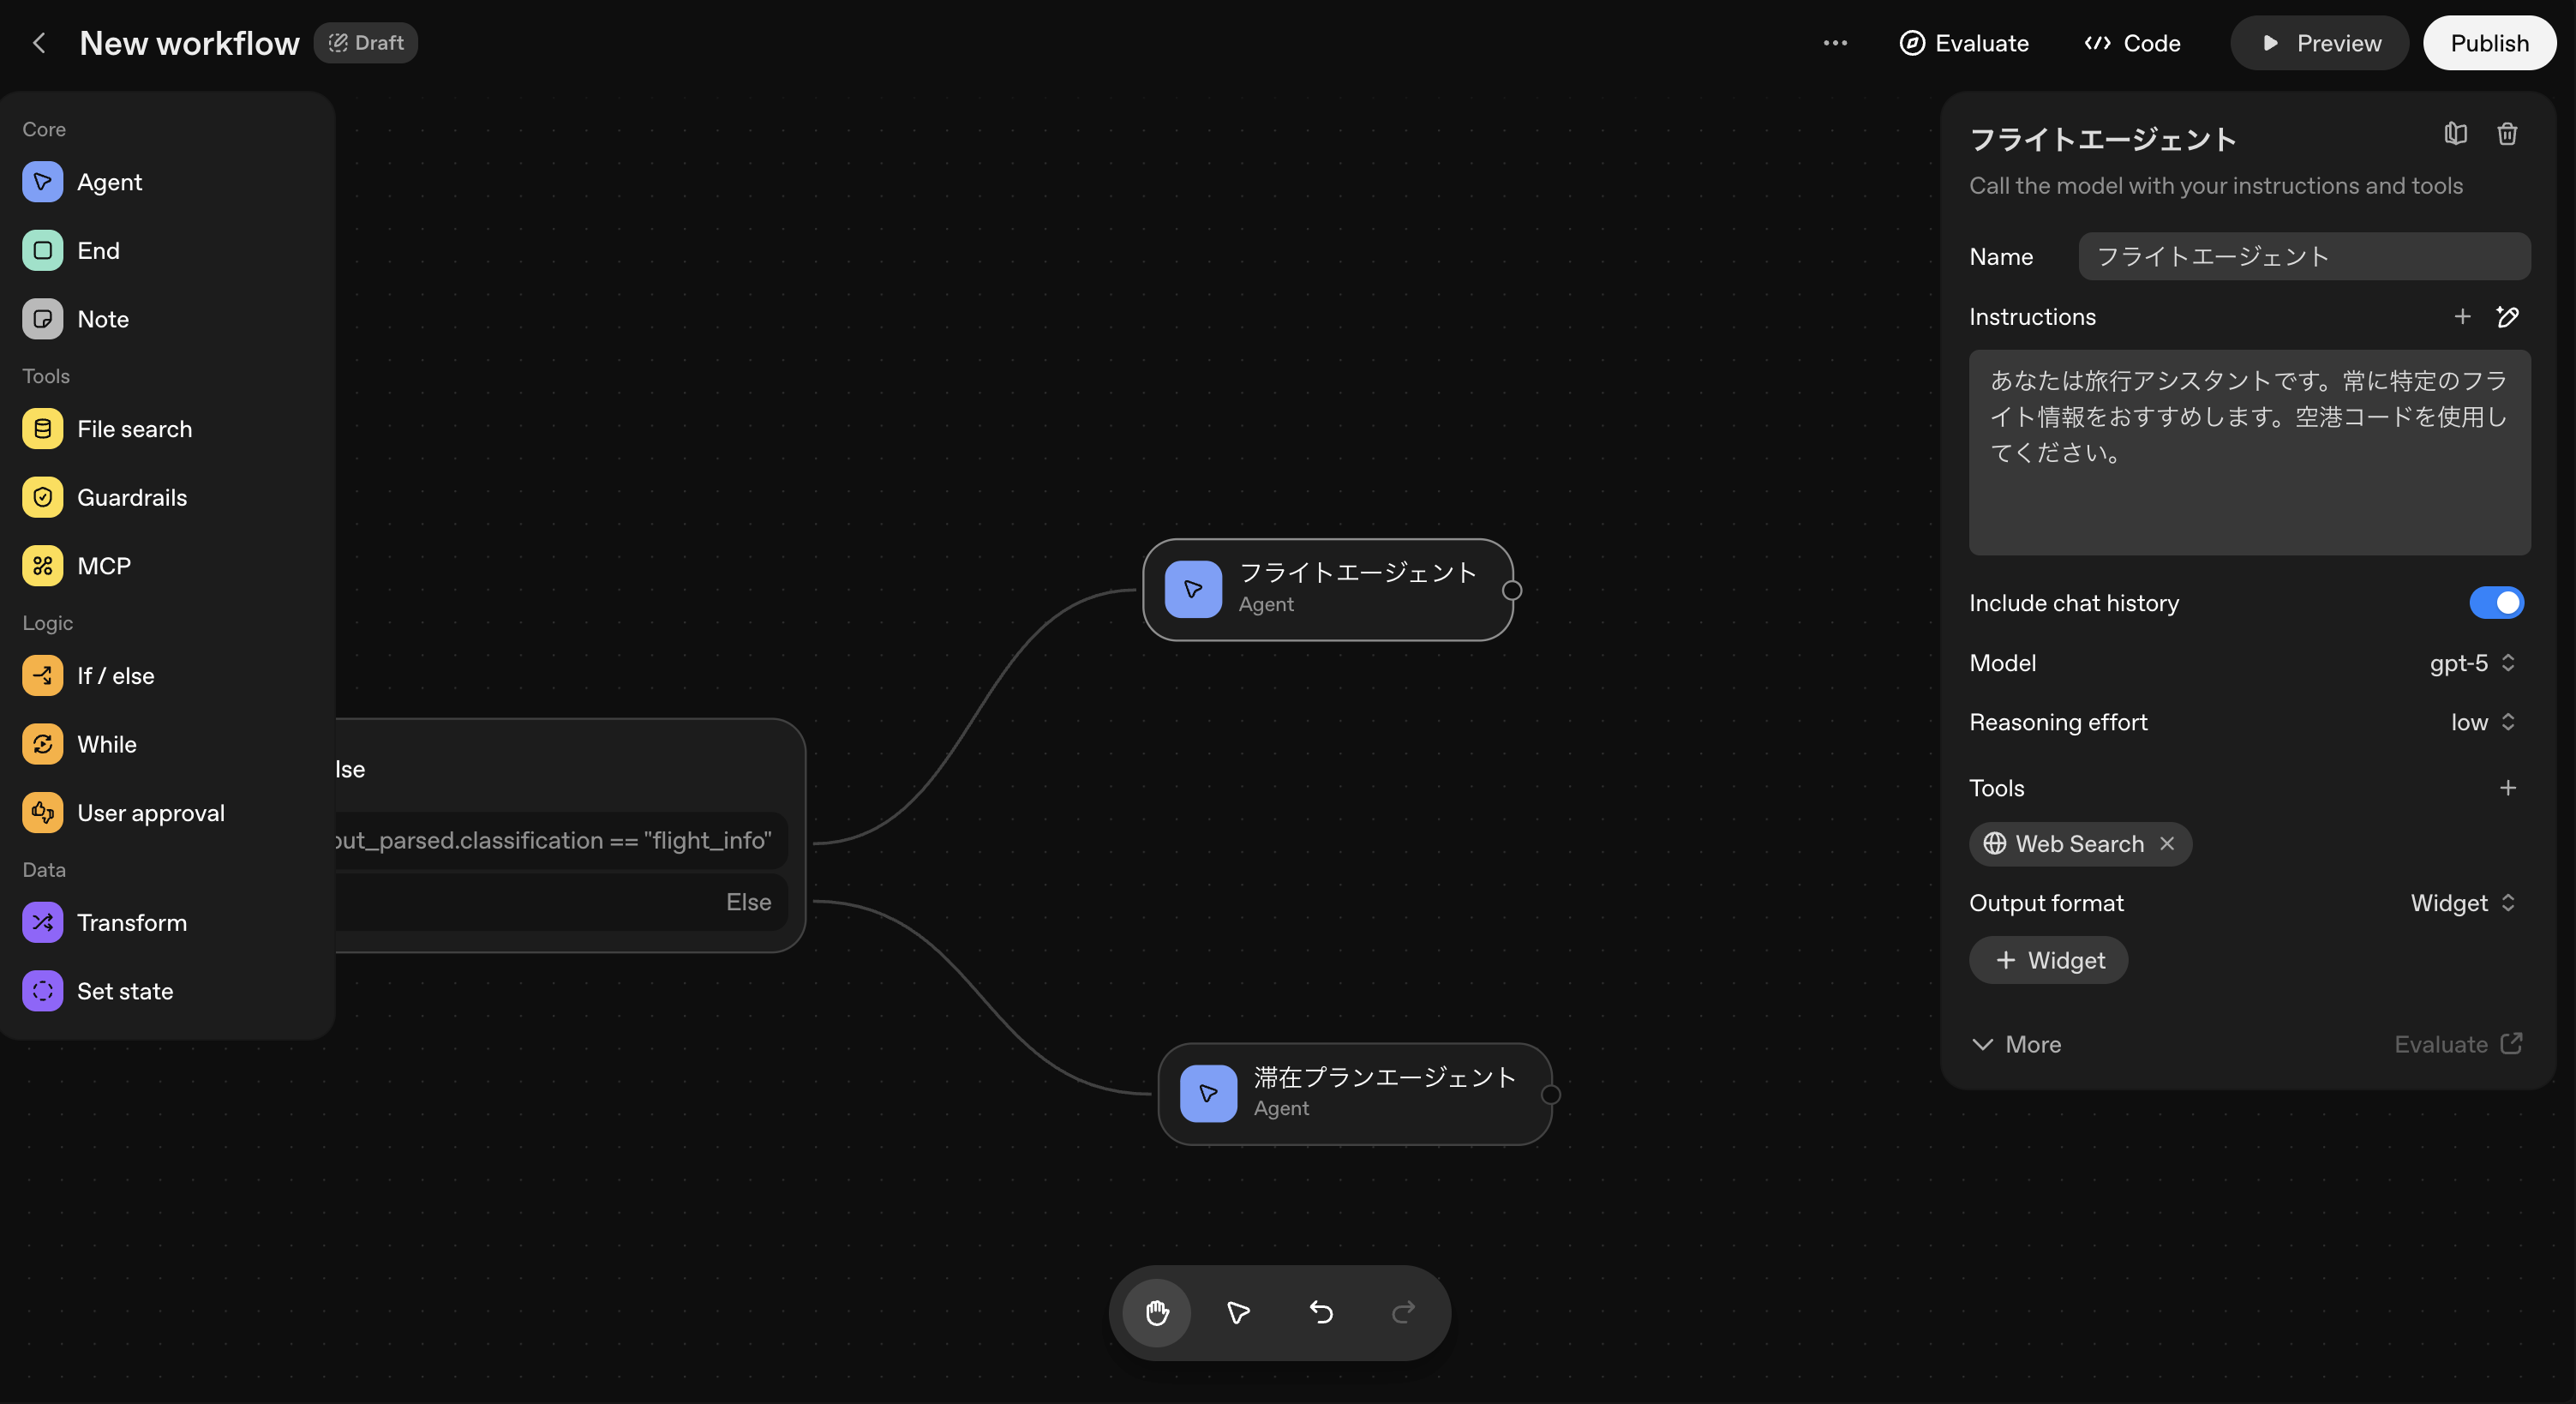Click the generate instructions pencil icon
This screenshot has height=1404, width=2576.
click(2507, 317)
